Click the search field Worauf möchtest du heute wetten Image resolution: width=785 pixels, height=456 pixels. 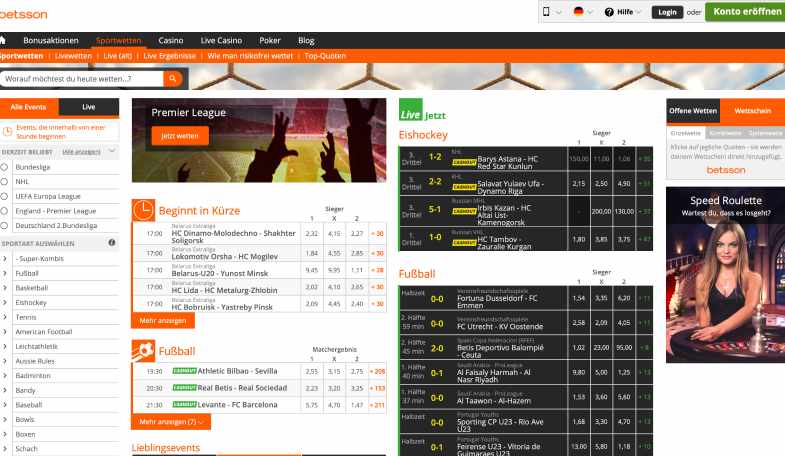point(83,79)
